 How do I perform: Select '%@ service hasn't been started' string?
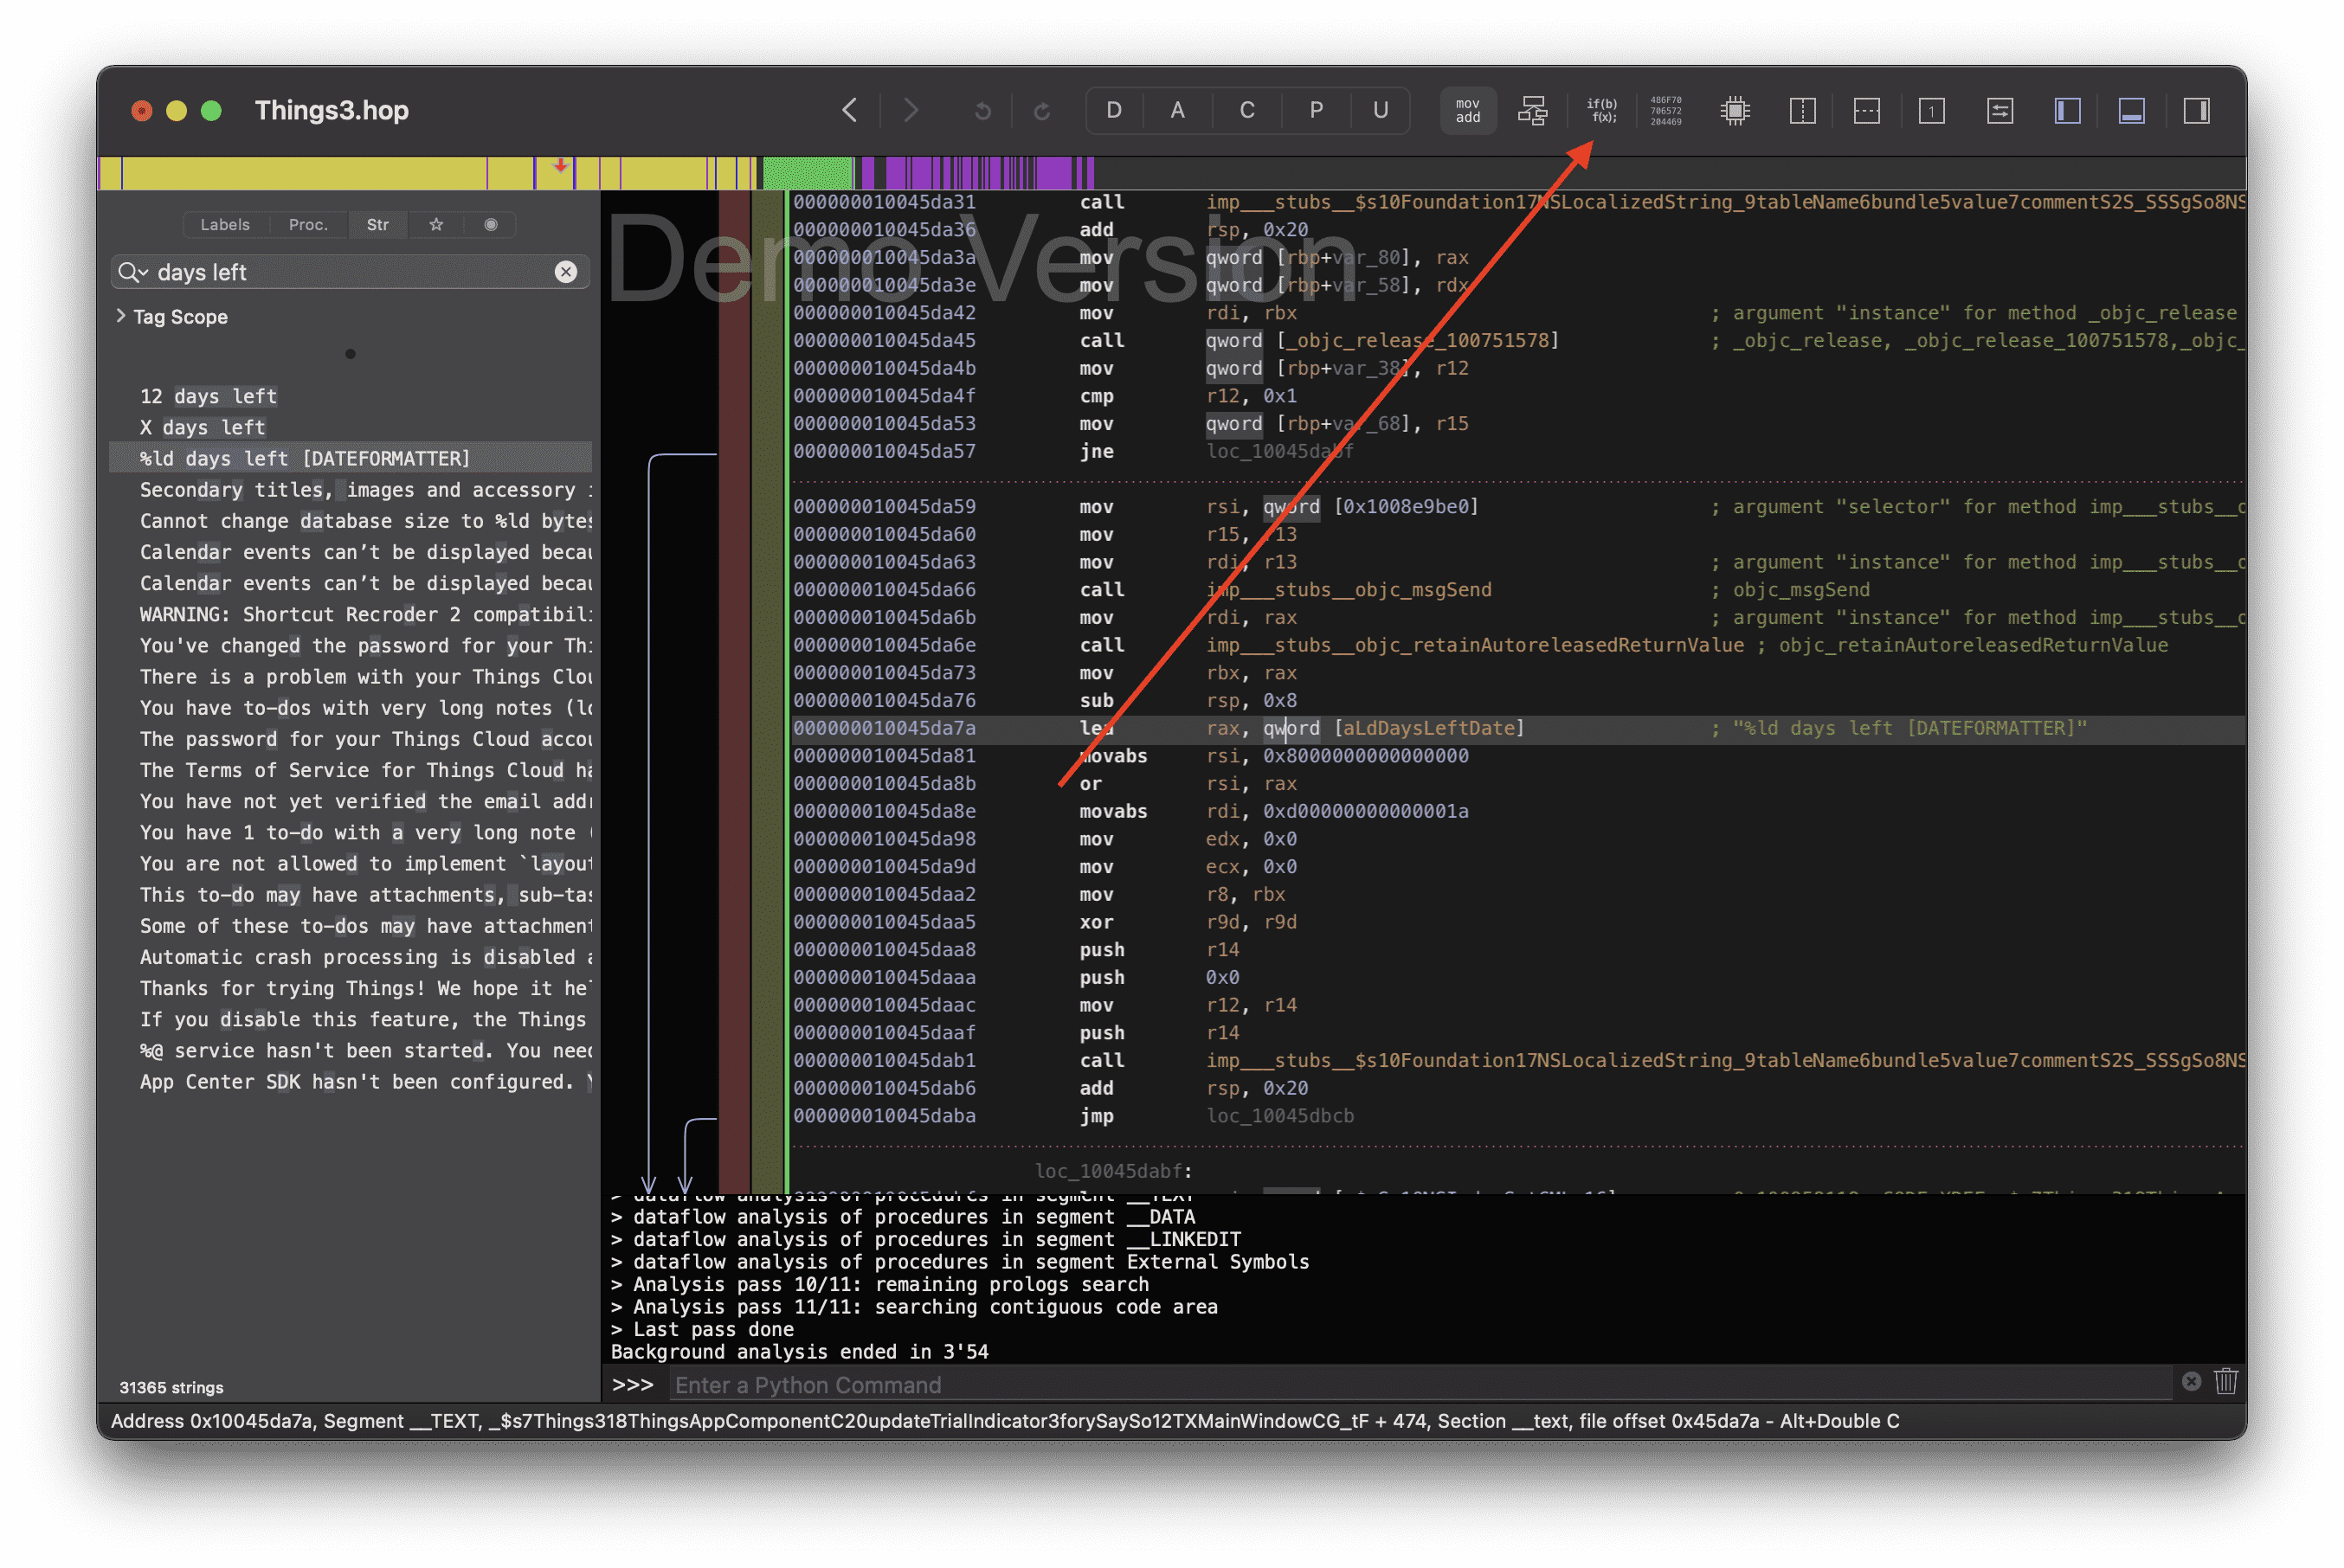(350, 1050)
